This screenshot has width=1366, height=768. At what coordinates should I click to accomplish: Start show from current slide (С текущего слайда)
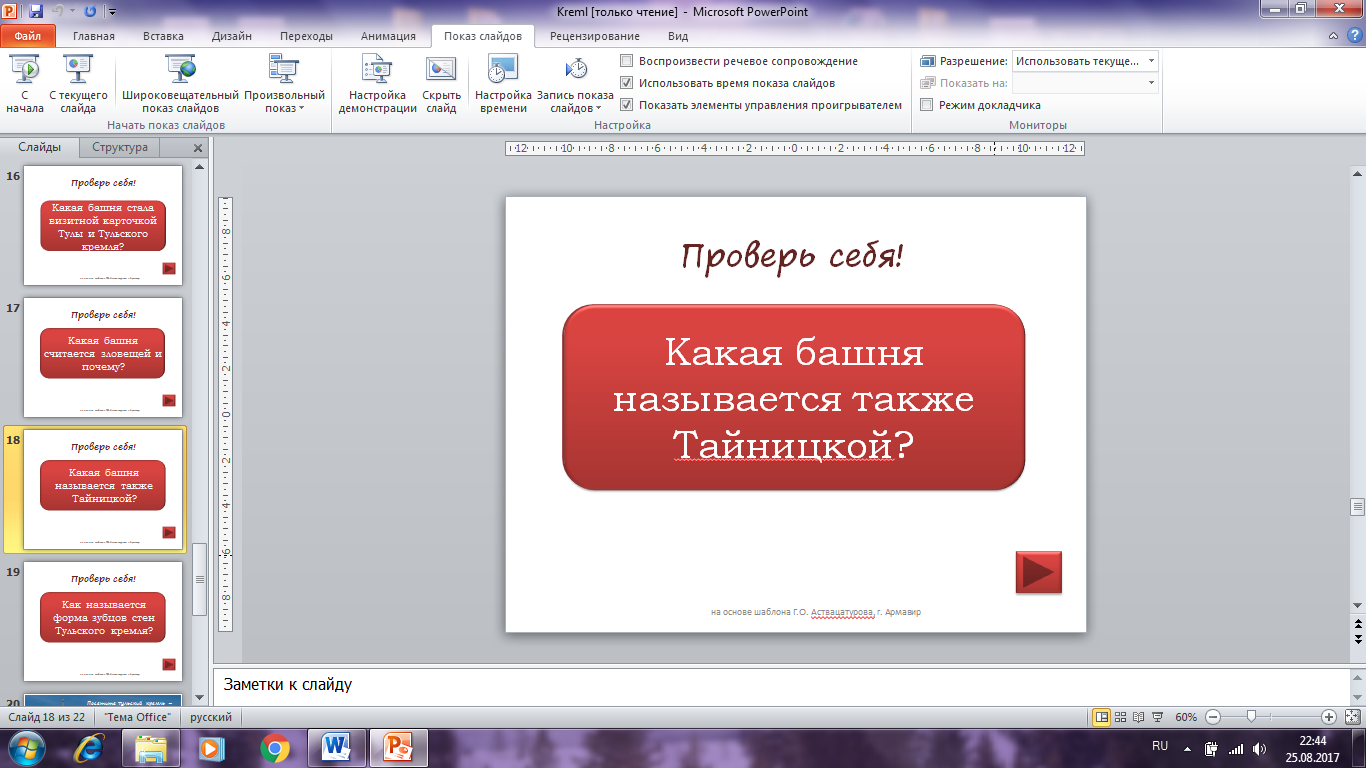79,85
